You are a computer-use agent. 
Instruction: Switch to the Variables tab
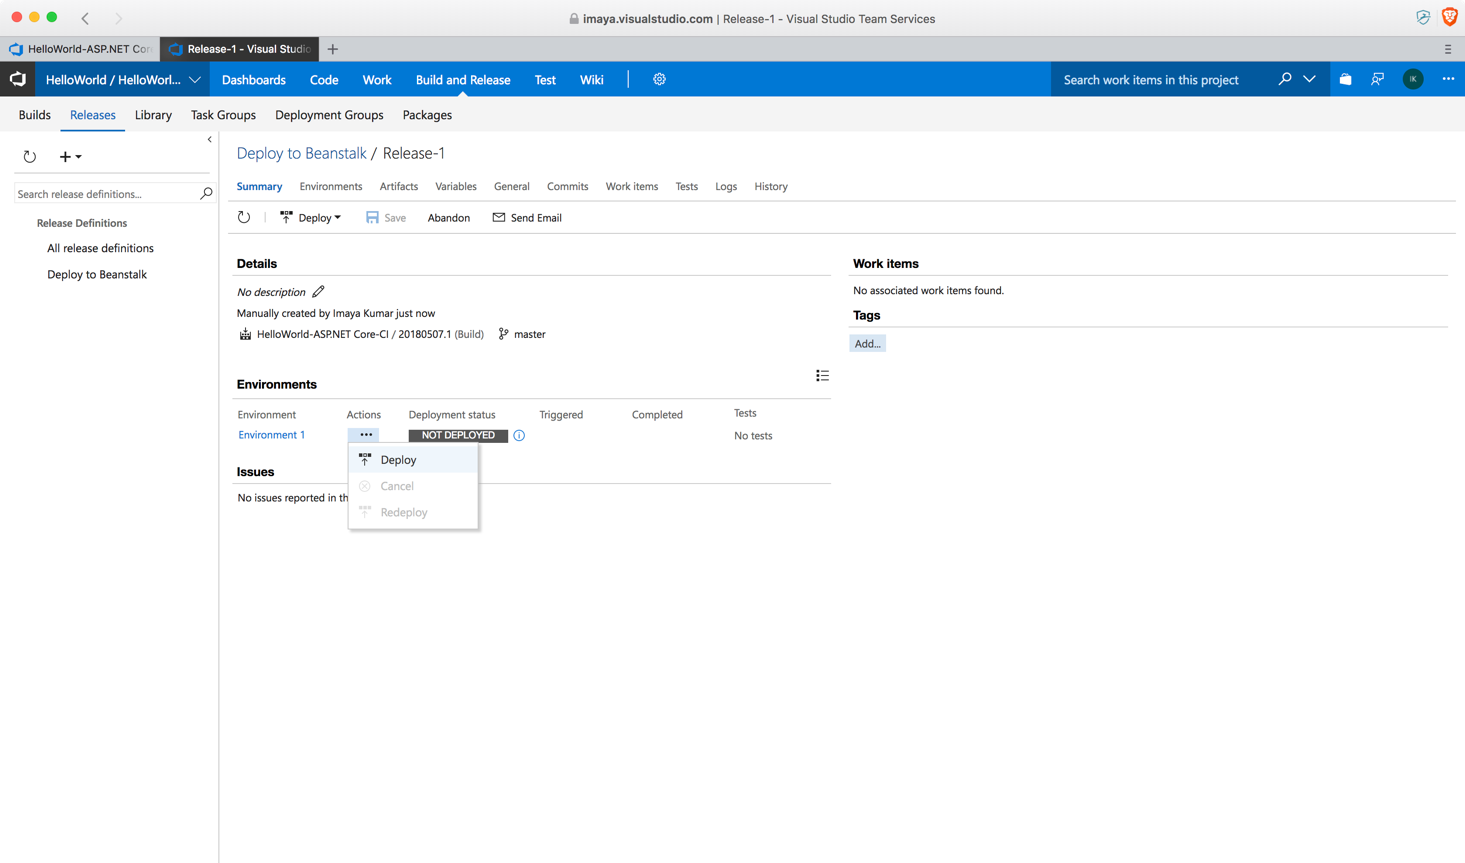coord(456,186)
